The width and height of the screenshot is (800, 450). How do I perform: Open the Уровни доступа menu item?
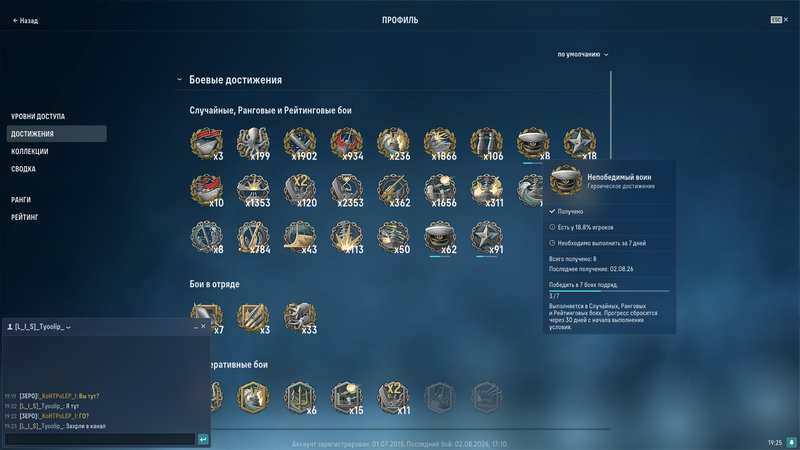(38, 116)
